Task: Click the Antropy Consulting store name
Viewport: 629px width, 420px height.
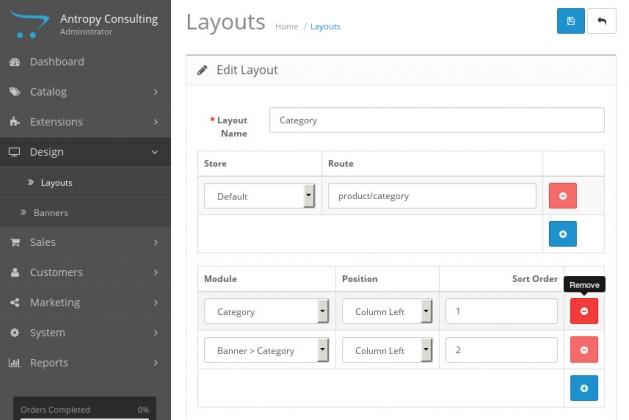Action: (x=109, y=19)
